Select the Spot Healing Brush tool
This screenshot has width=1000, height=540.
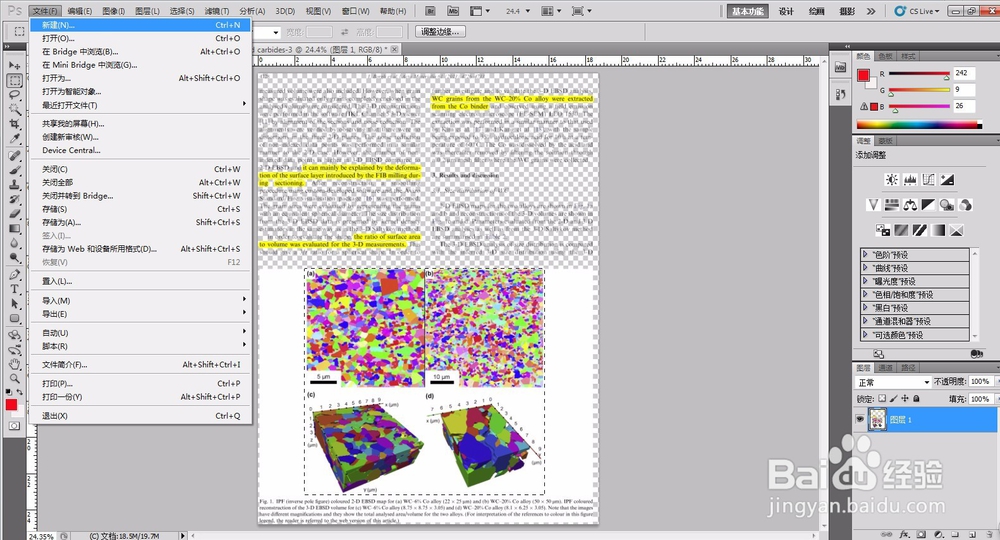coord(15,155)
